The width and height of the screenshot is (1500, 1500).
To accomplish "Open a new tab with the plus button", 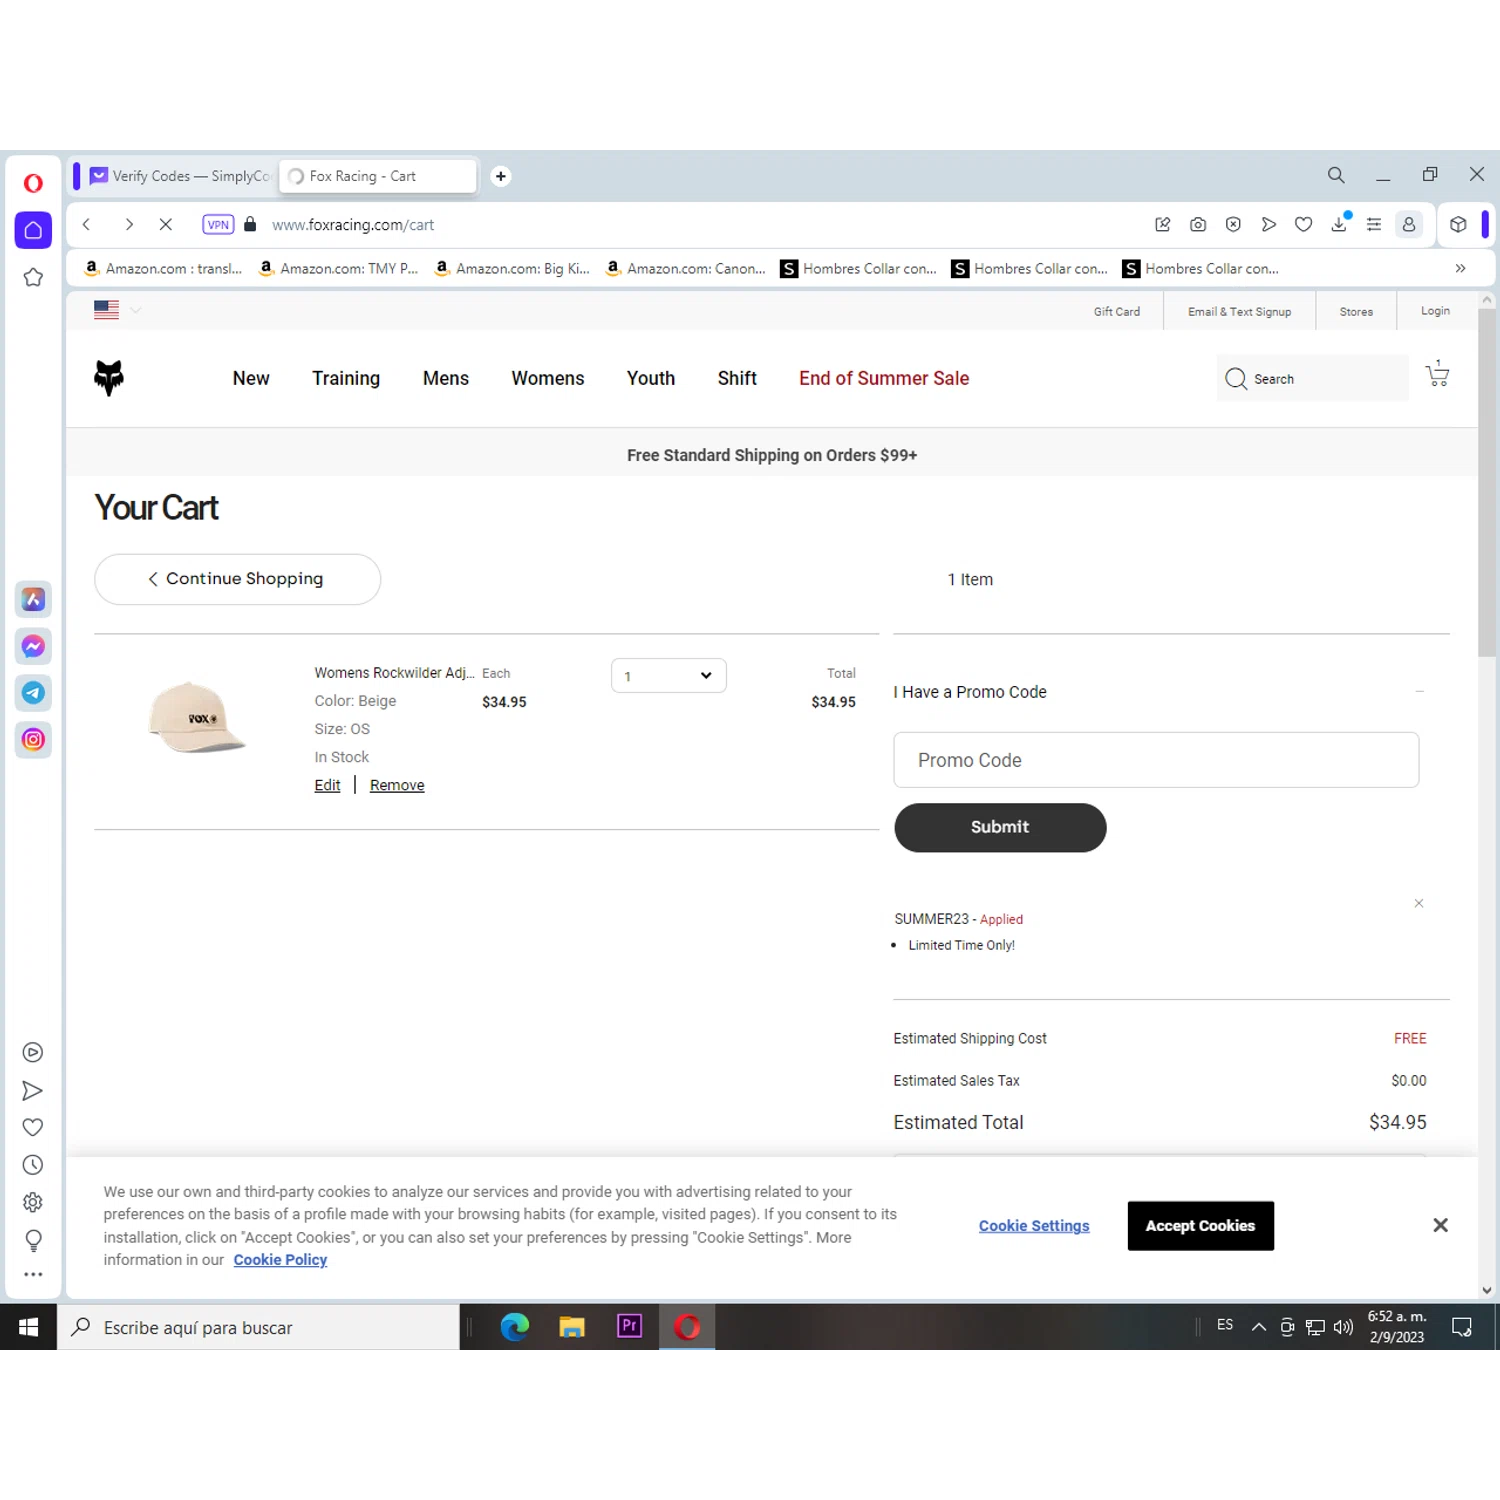I will [x=501, y=176].
